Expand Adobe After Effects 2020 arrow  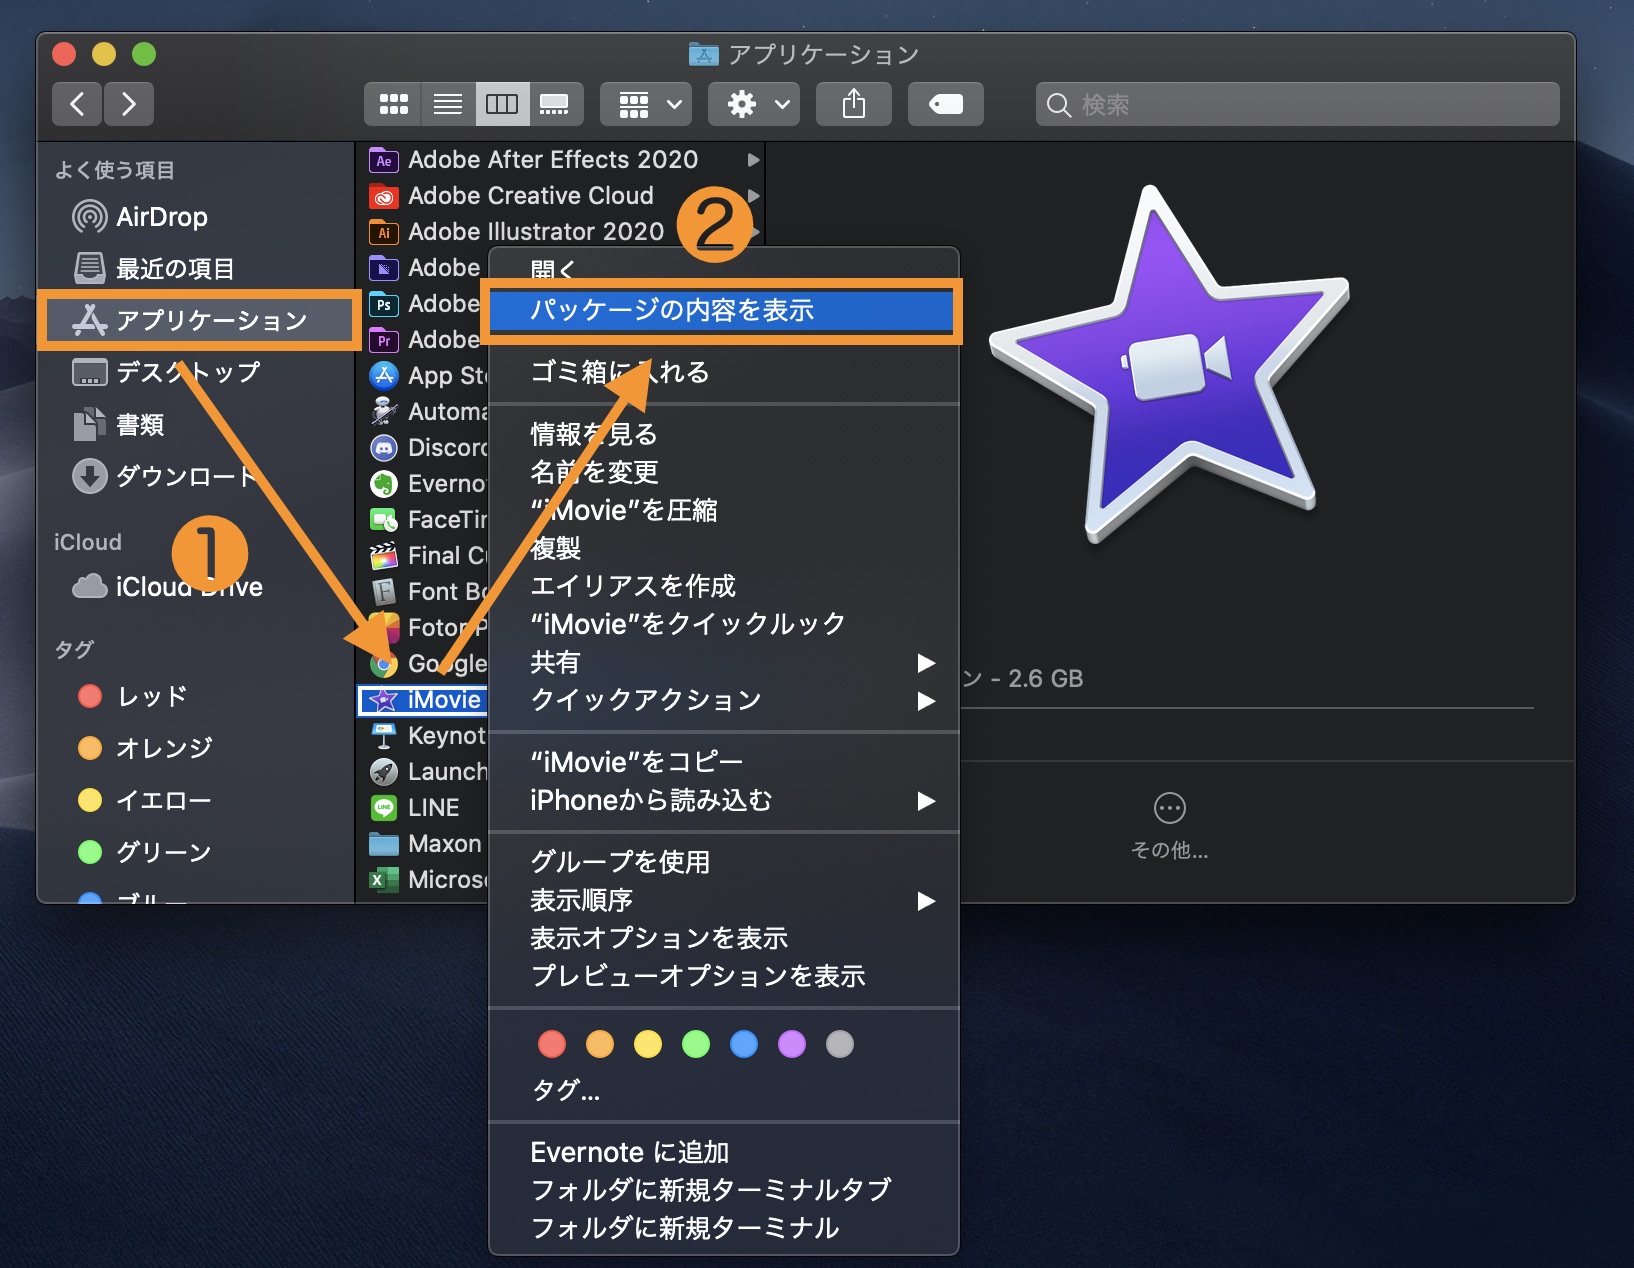point(753,160)
